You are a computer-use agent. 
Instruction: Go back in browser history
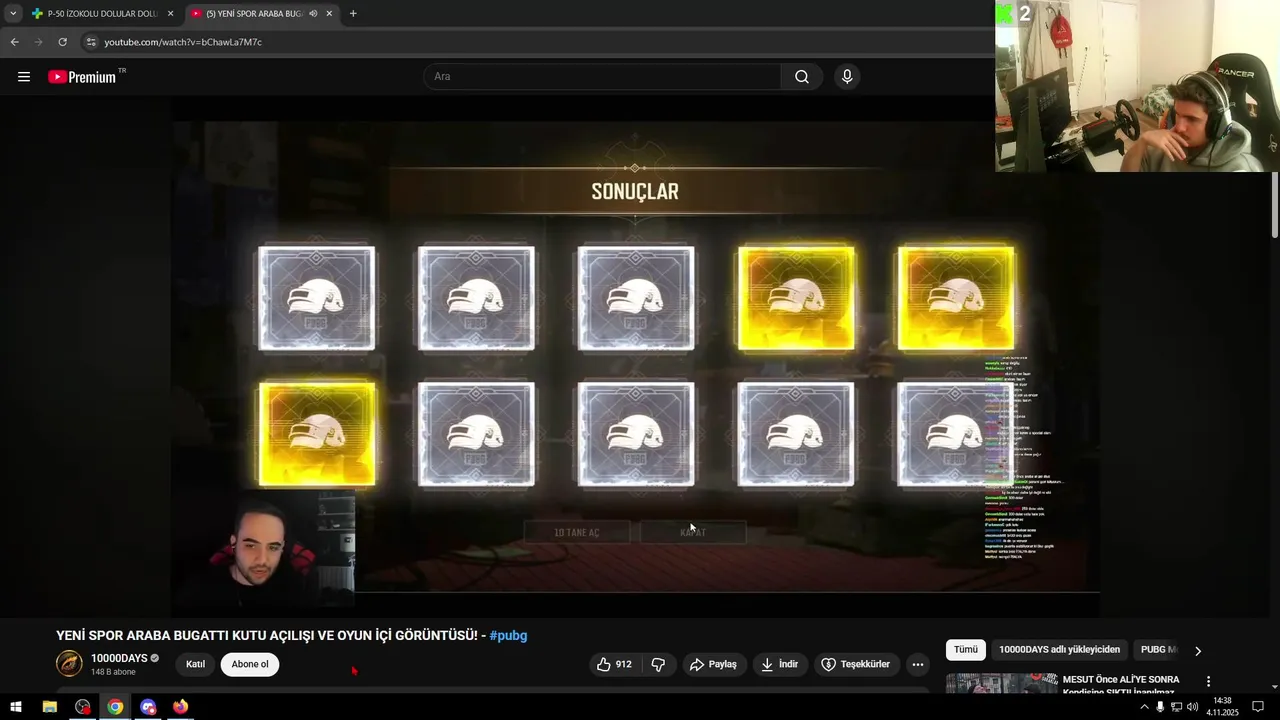click(14, 42)
